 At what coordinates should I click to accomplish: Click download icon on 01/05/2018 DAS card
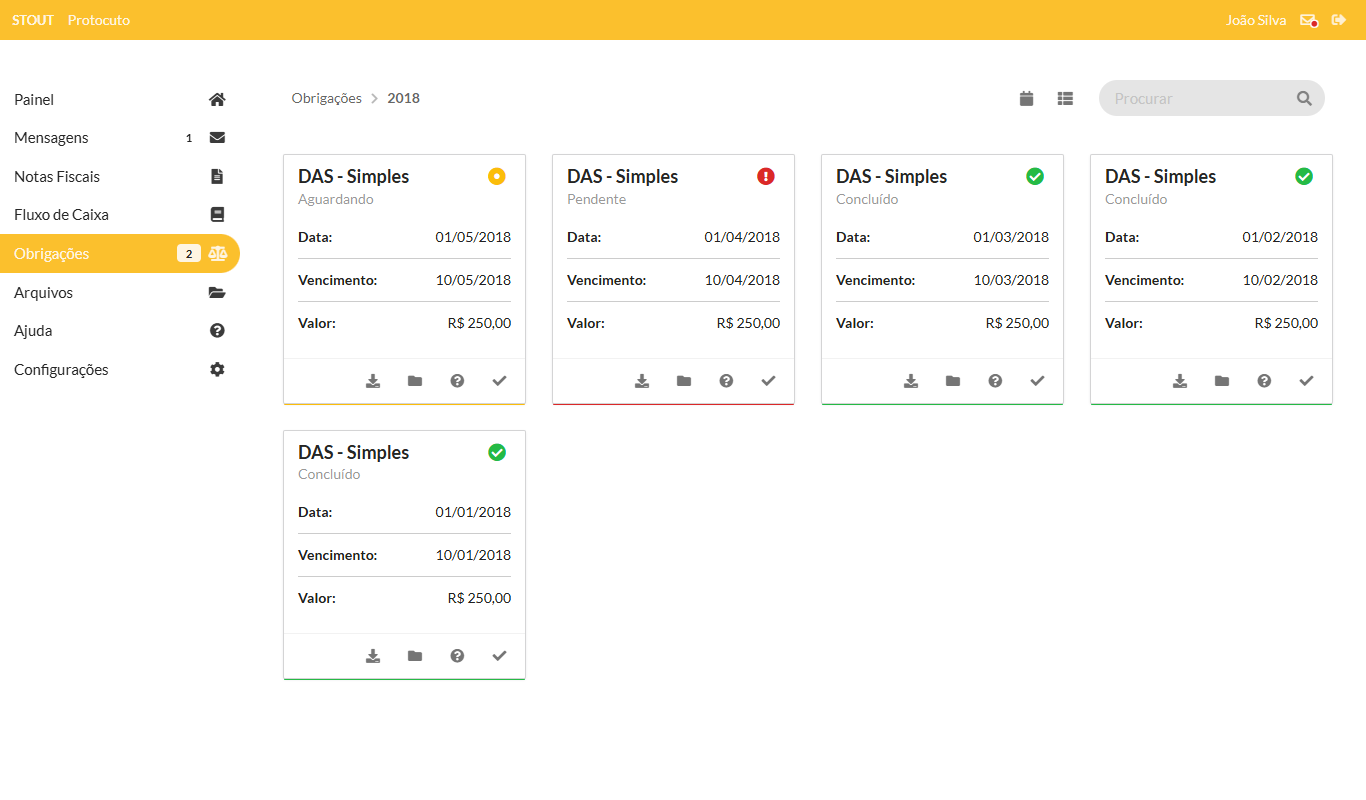click(x=373, y=381)
